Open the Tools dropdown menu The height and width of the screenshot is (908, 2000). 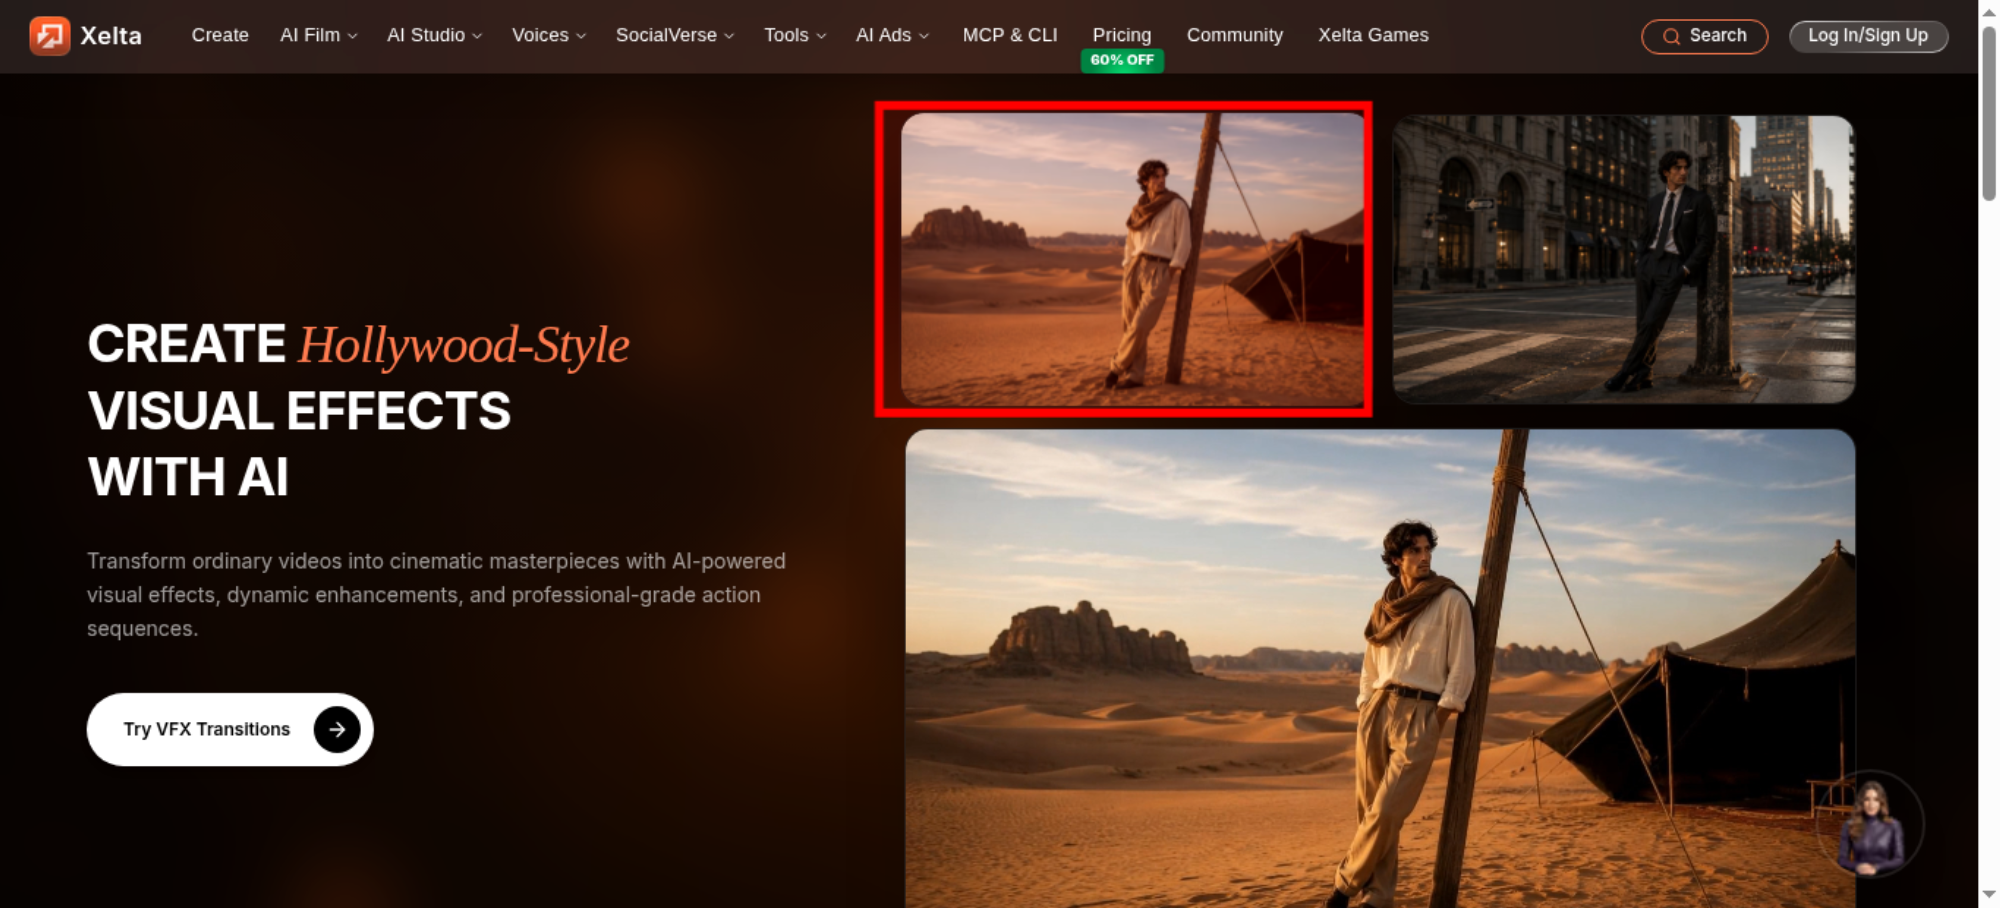pos(795,35)
